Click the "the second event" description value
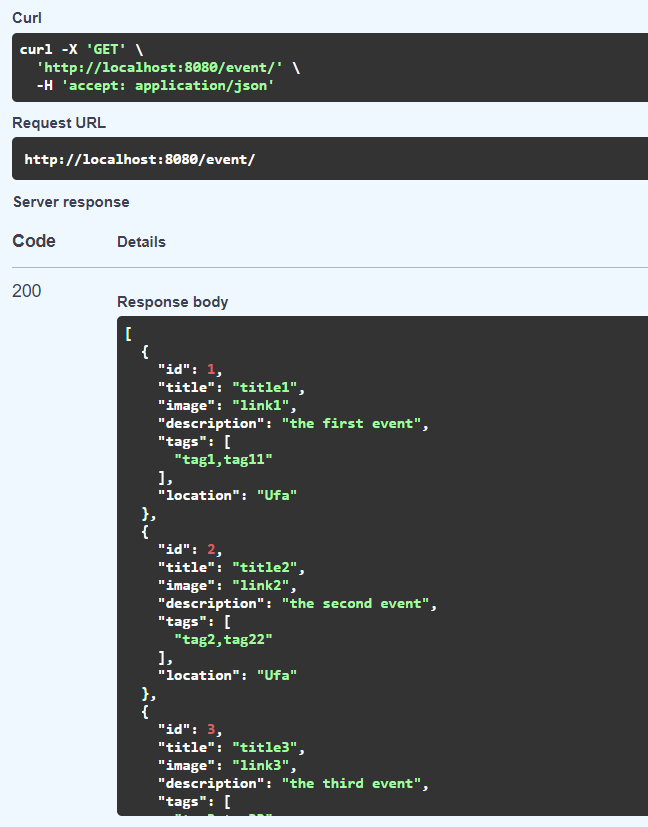Image resolution: width=648 pixels, height=827 pixels. 355,603
